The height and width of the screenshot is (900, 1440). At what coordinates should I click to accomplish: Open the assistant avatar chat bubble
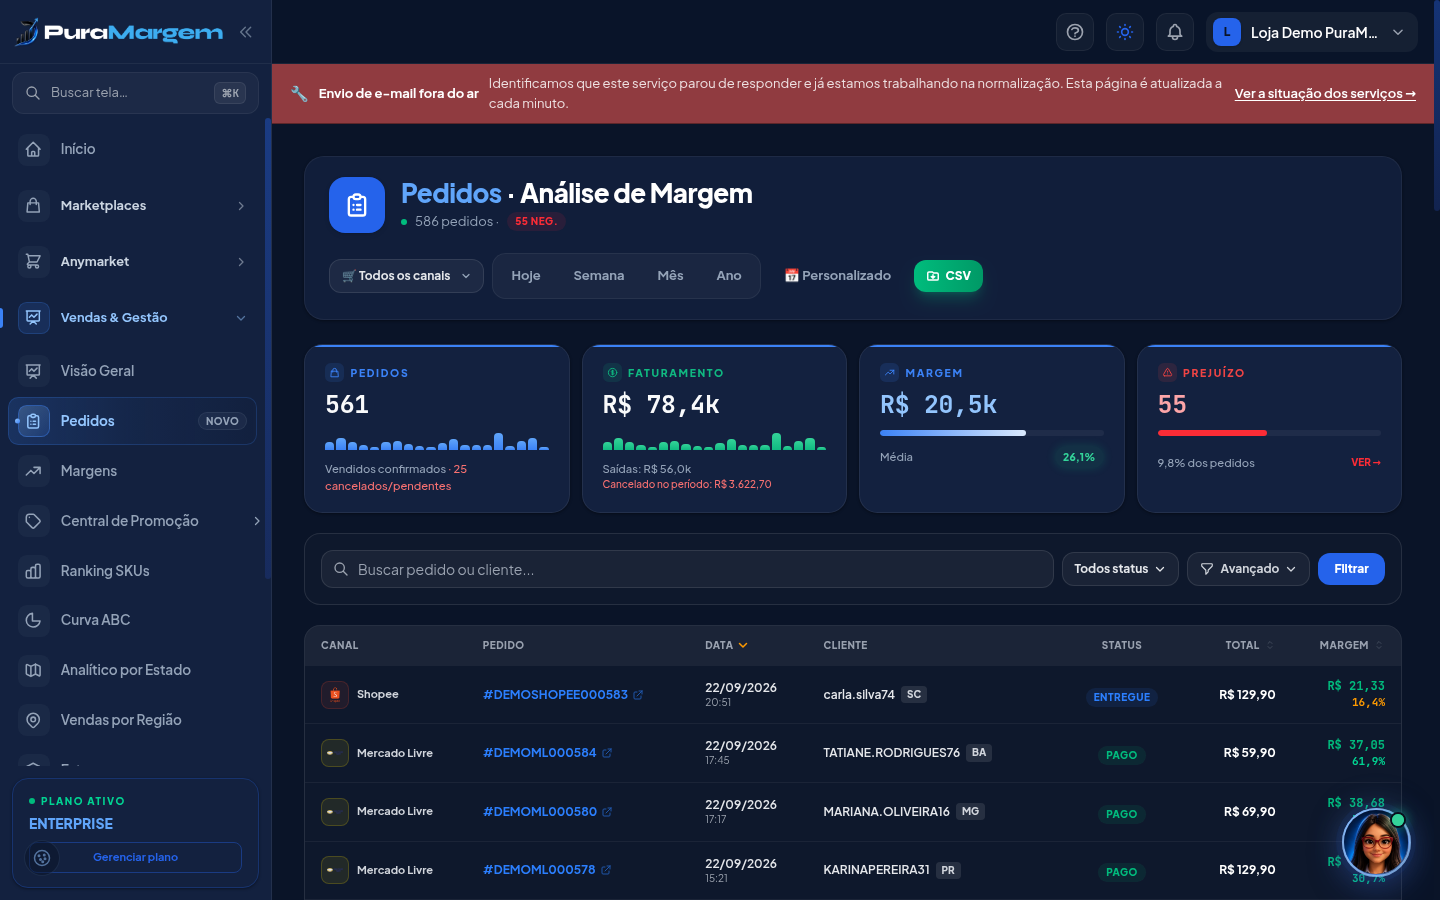click(1376, 842)
